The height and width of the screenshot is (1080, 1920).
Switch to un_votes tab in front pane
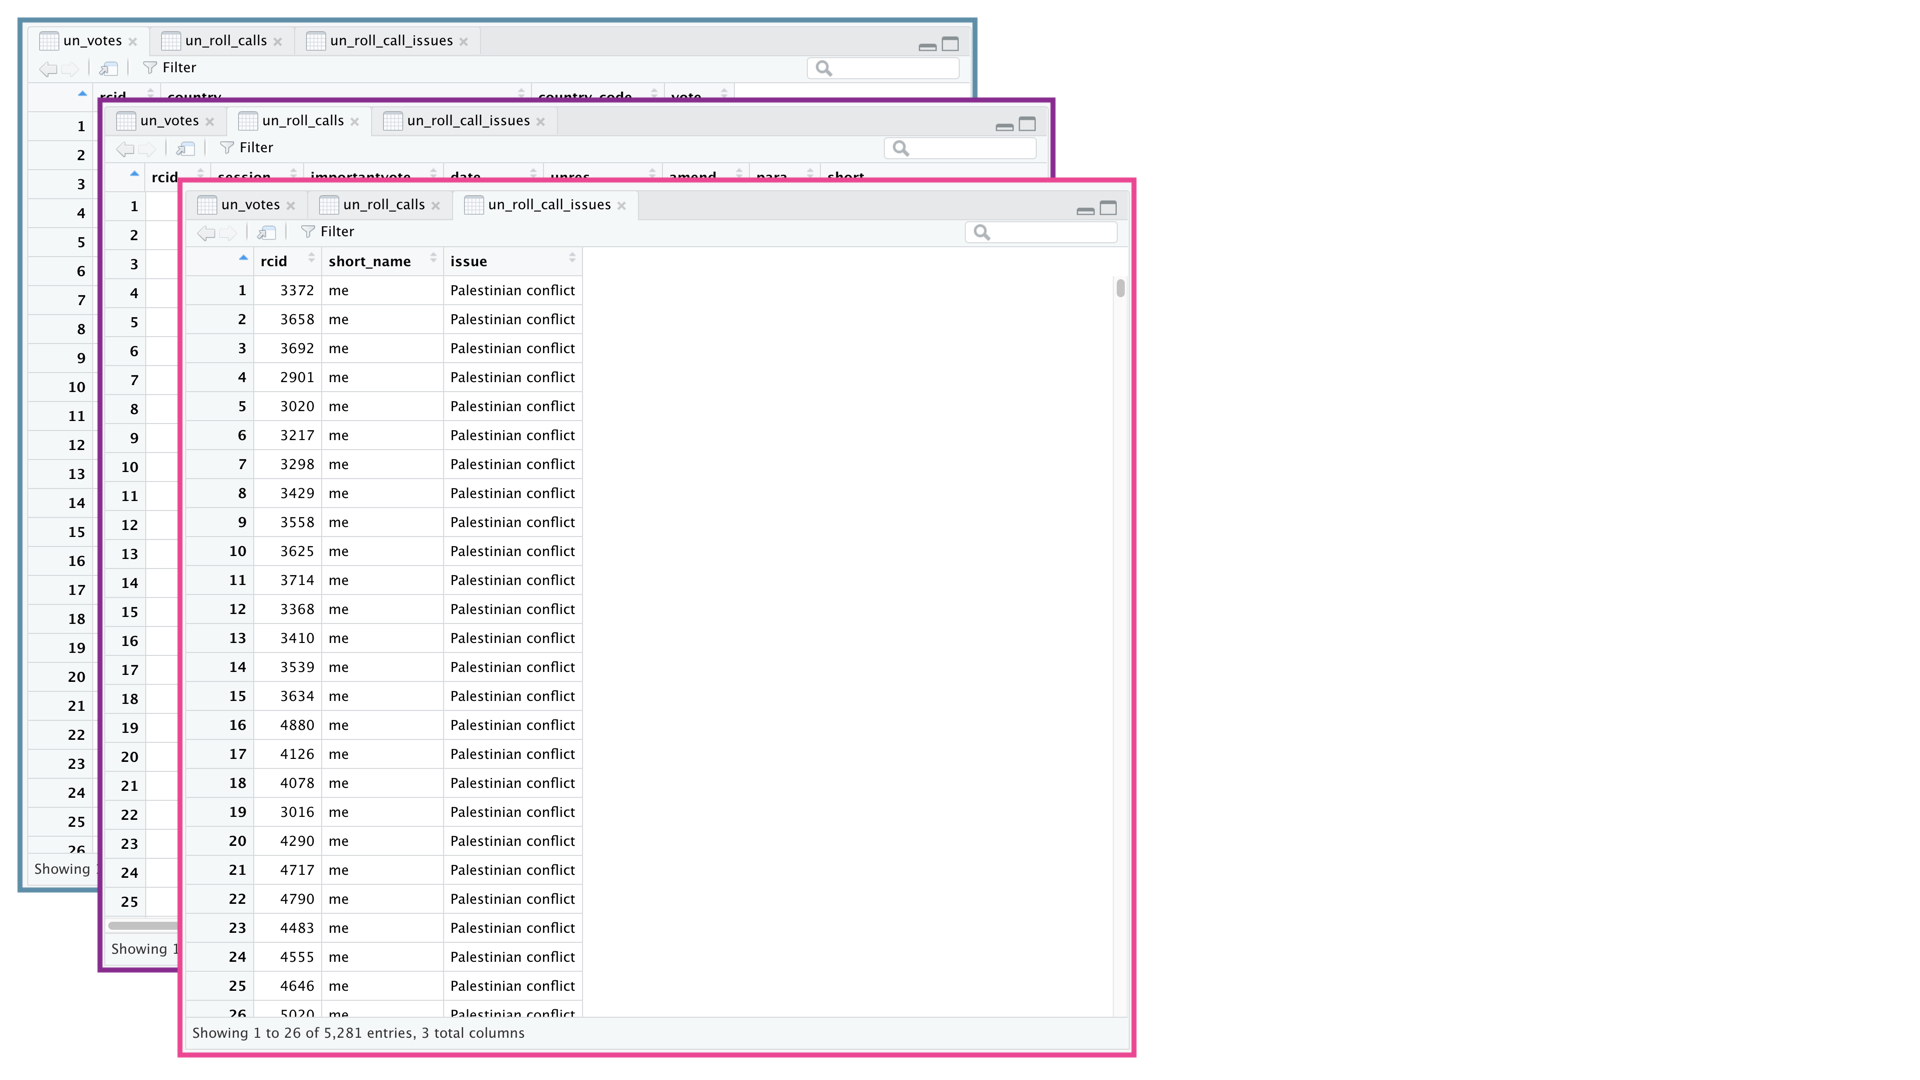point(250,205)
